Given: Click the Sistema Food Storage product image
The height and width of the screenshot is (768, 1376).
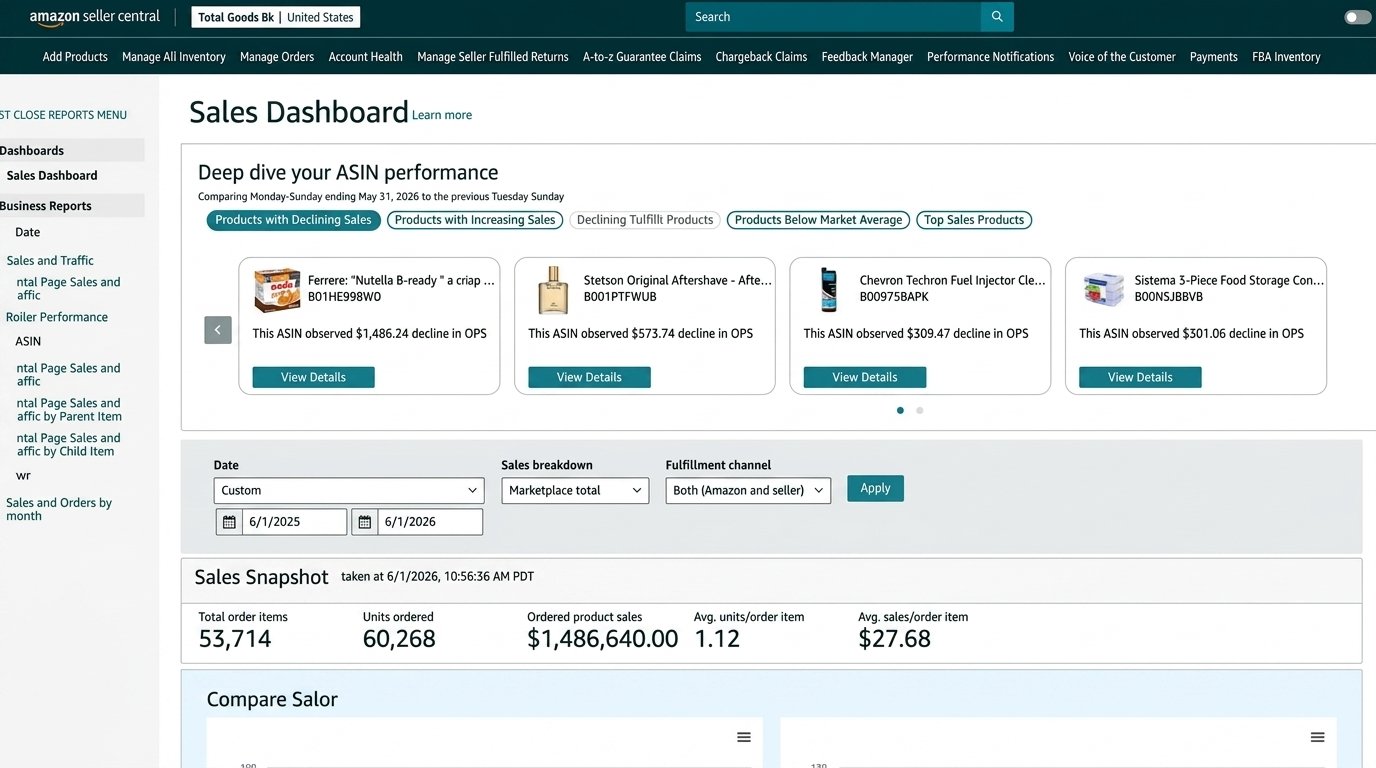Looking at the screenshot, I should [1104, 290].
